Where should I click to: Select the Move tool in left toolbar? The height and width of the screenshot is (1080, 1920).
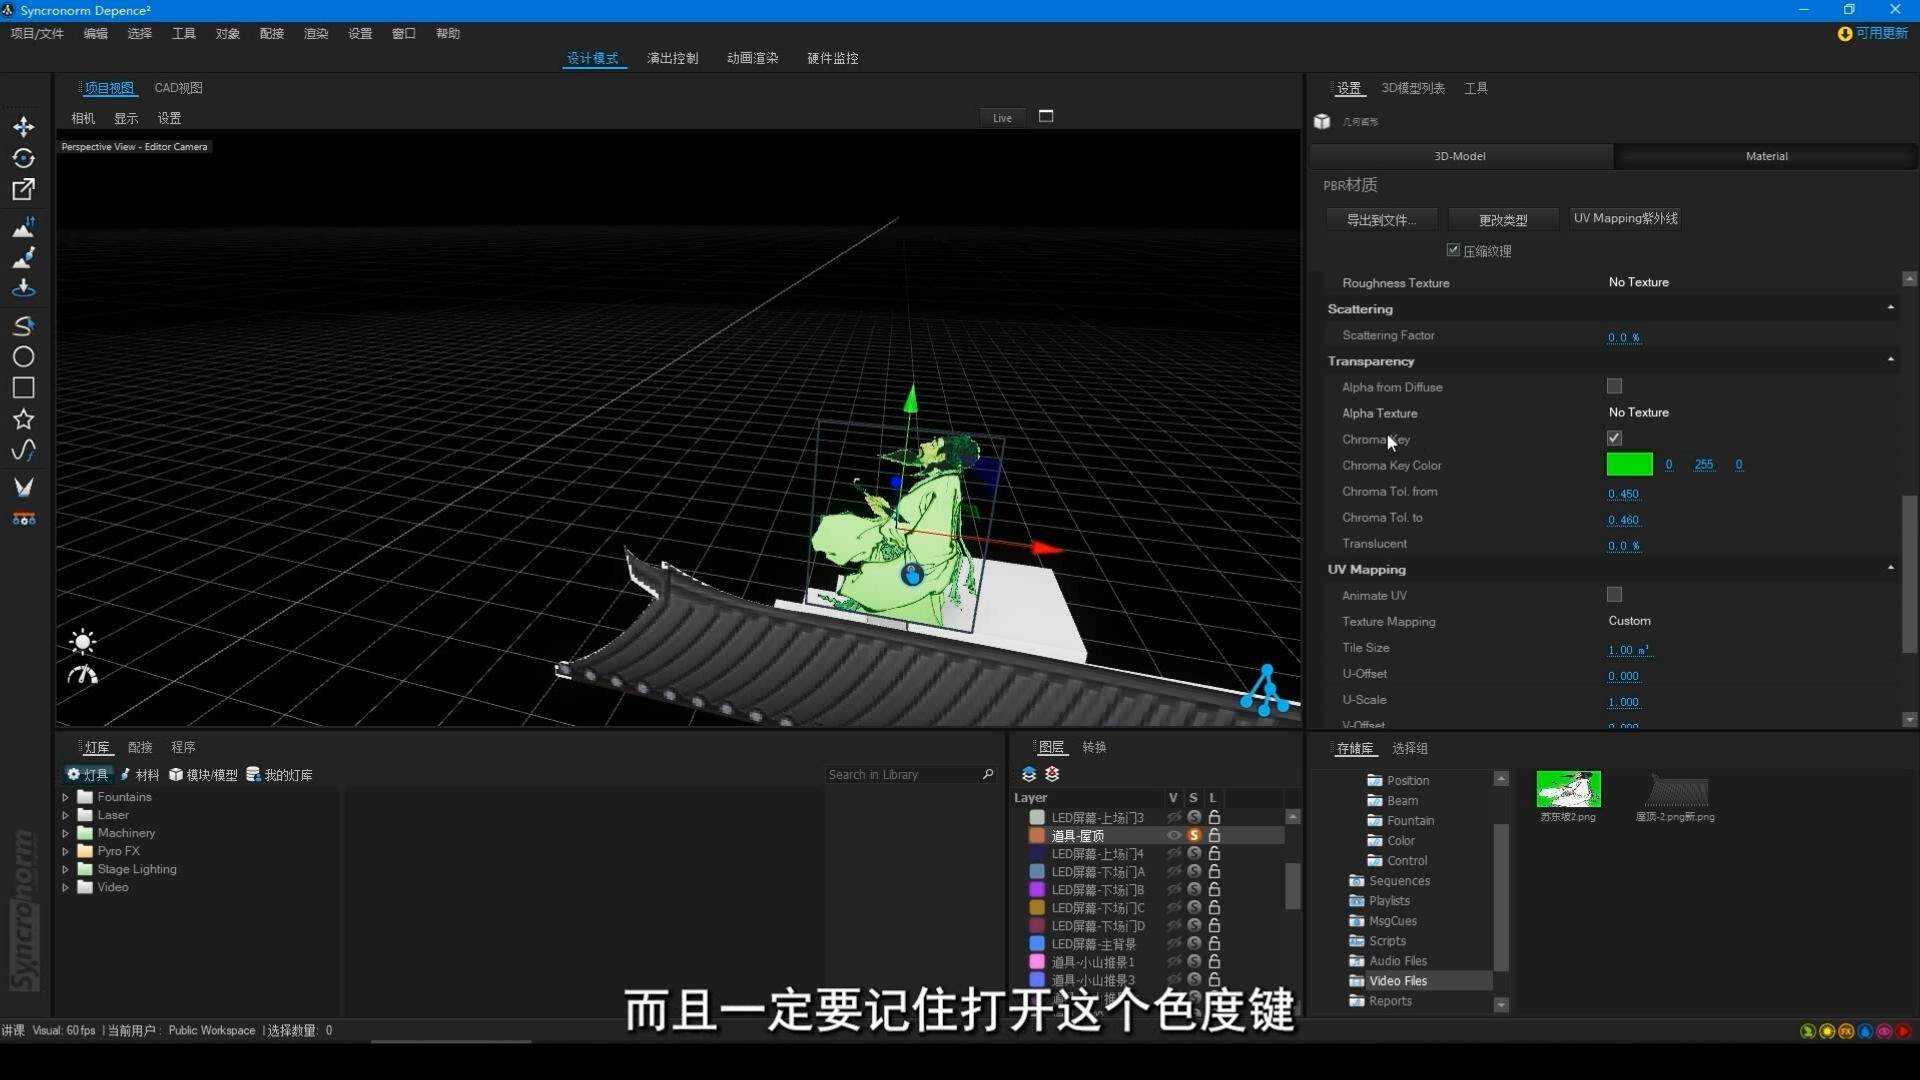(x=23, y=127)
